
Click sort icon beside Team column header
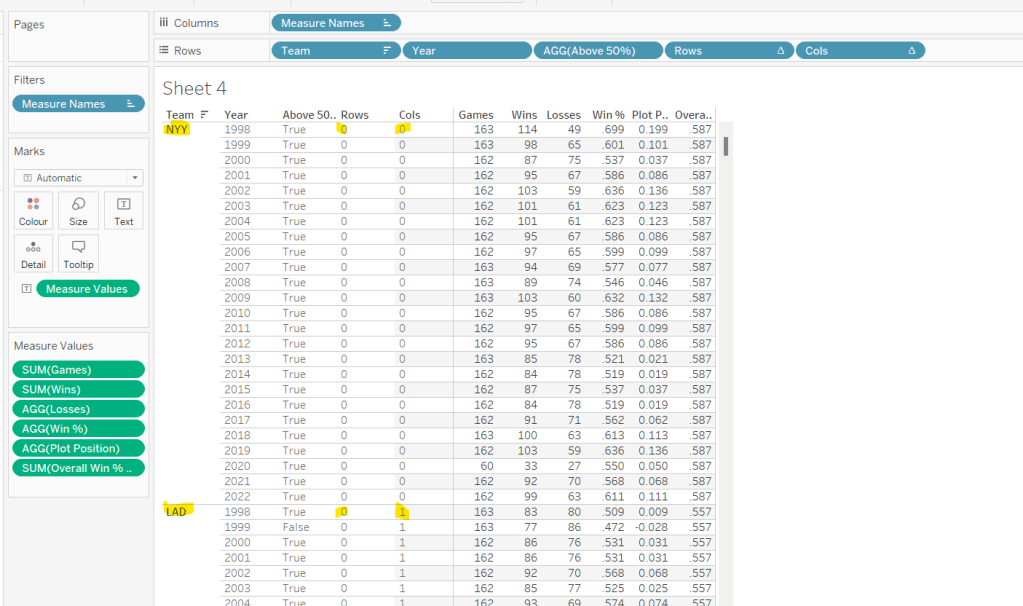(205, 115)
